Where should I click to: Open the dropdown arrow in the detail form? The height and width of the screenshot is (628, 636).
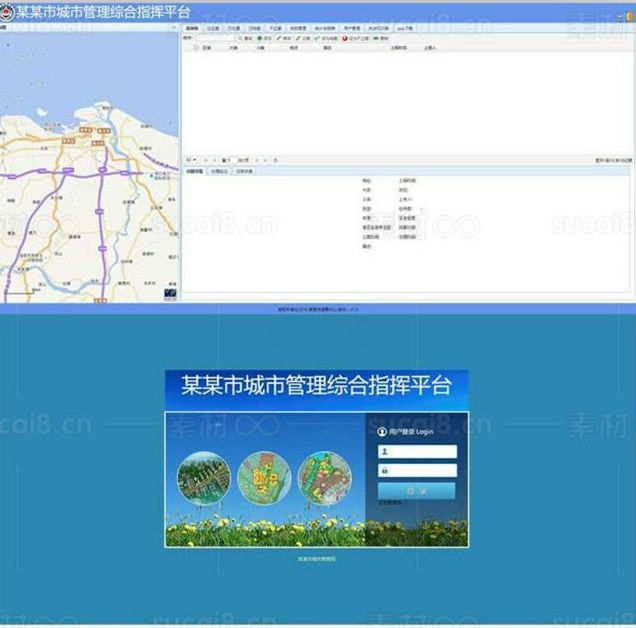[421, 209]
